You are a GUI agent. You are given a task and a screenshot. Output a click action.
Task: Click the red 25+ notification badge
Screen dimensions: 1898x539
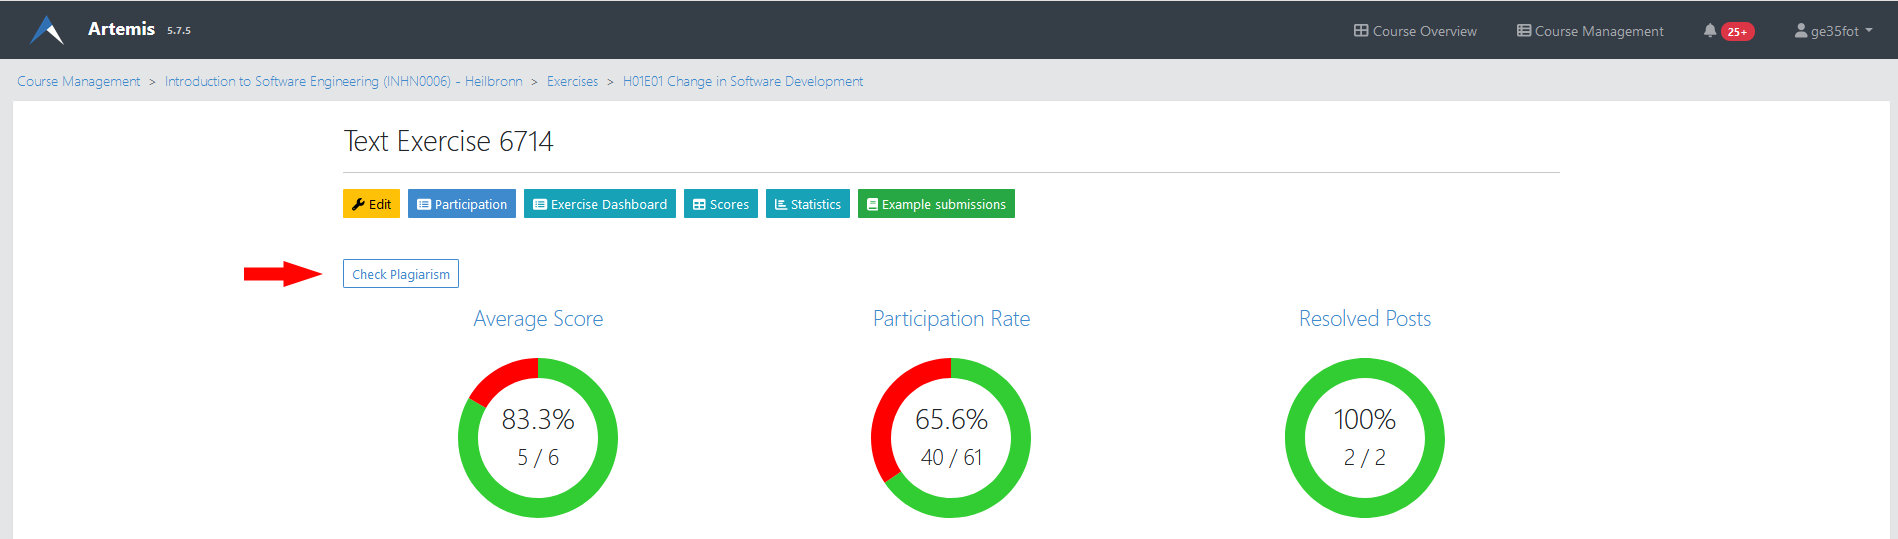(1738, 32)
